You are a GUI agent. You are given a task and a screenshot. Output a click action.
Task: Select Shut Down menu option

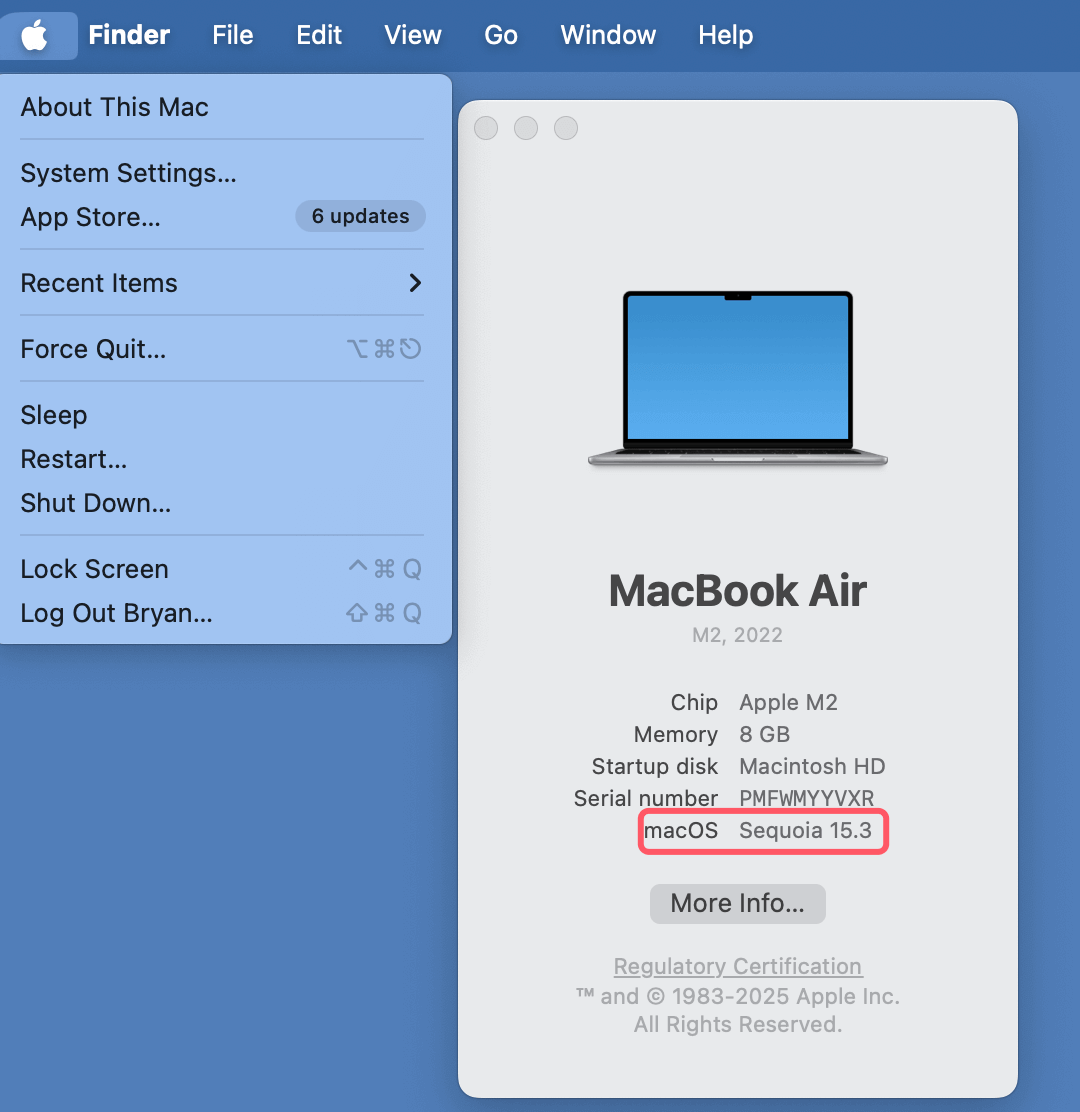95,503
